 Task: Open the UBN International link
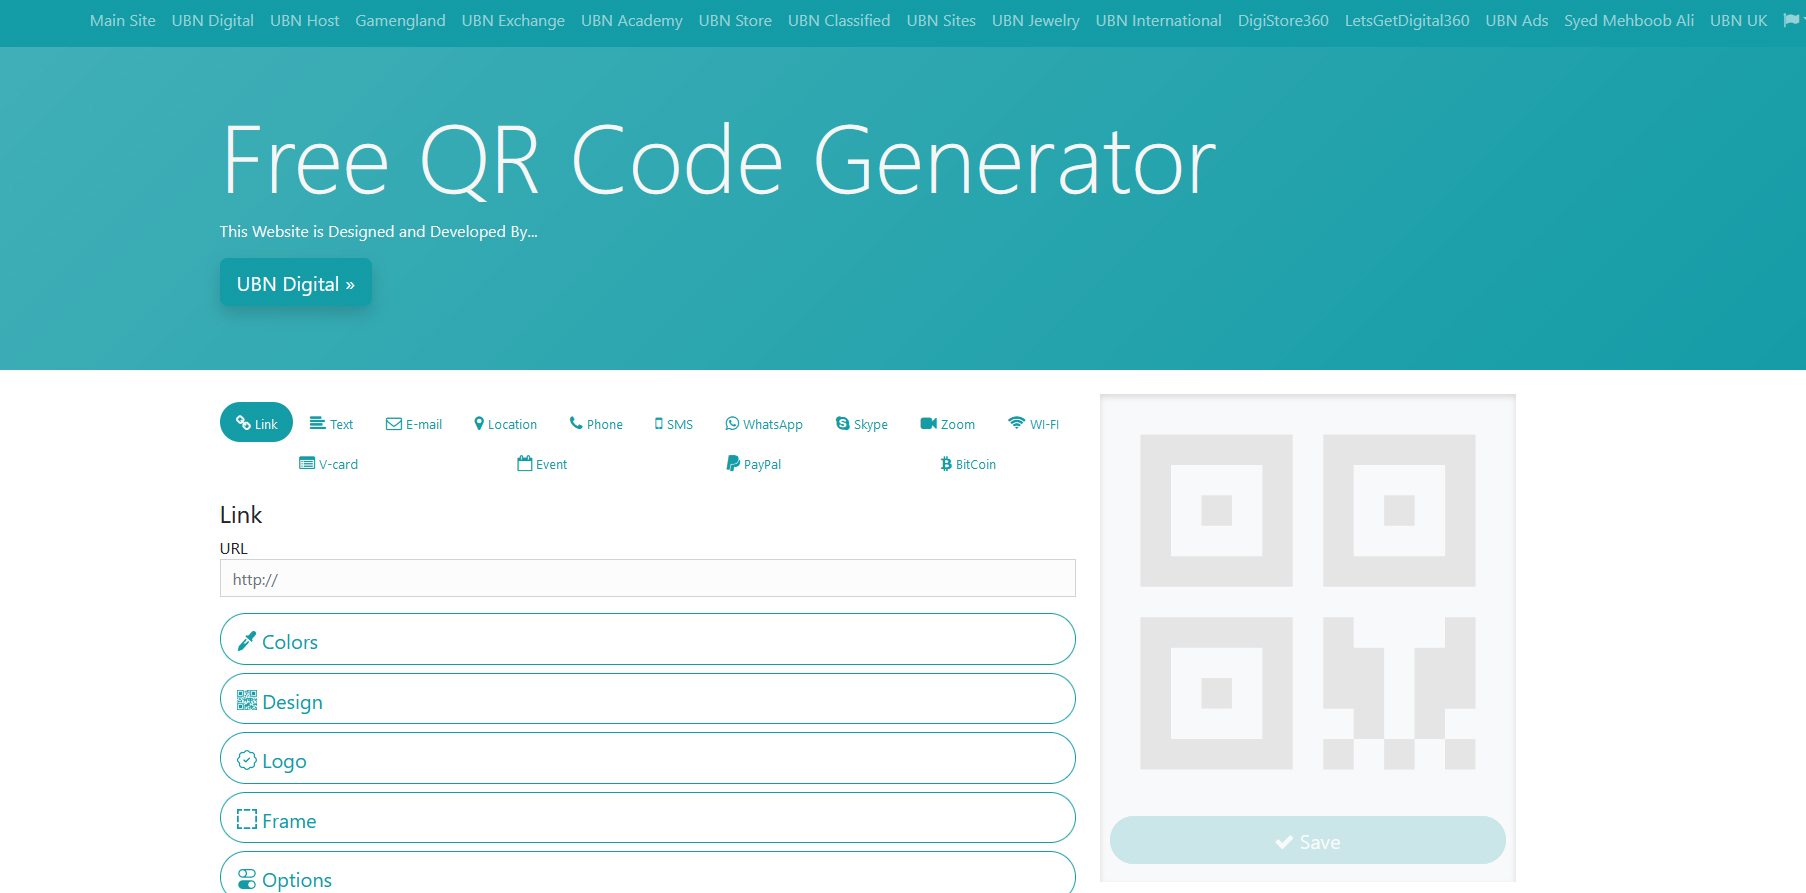(1159, 20)
